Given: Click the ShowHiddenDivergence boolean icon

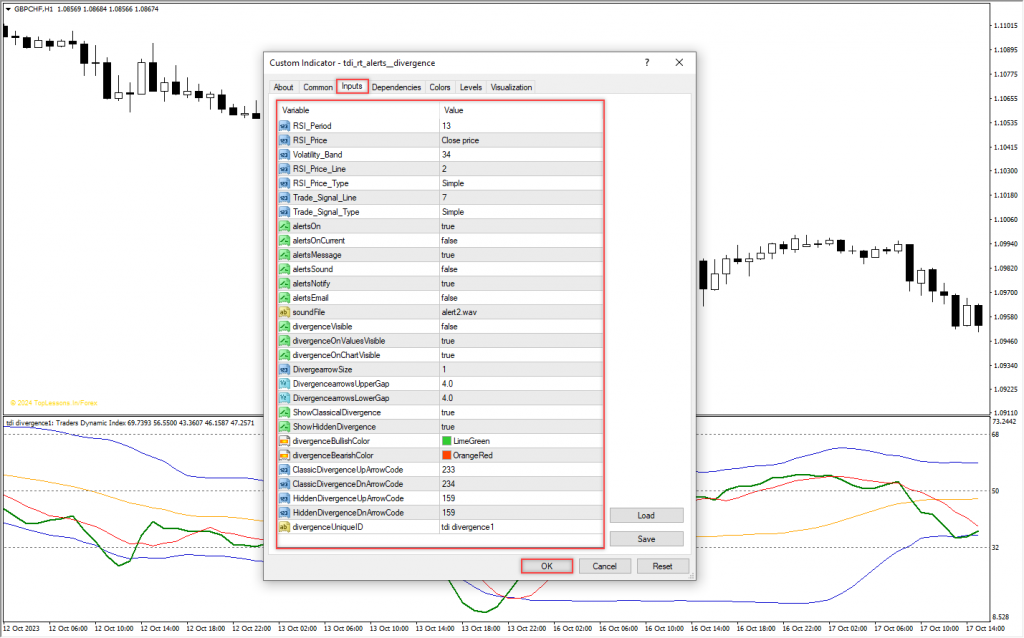Looking at the screenshot, I should click(x=285, y=427).
